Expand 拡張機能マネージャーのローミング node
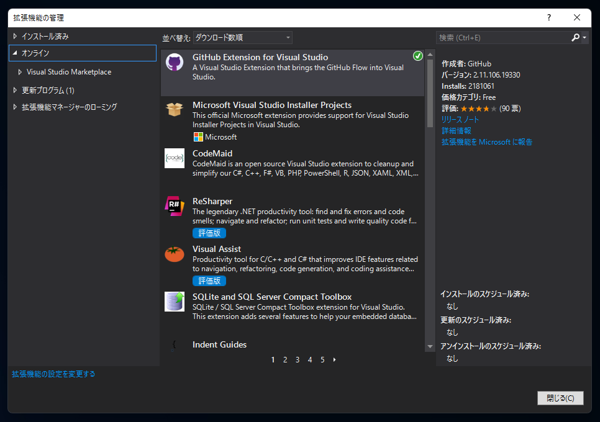 coord(15,107)
